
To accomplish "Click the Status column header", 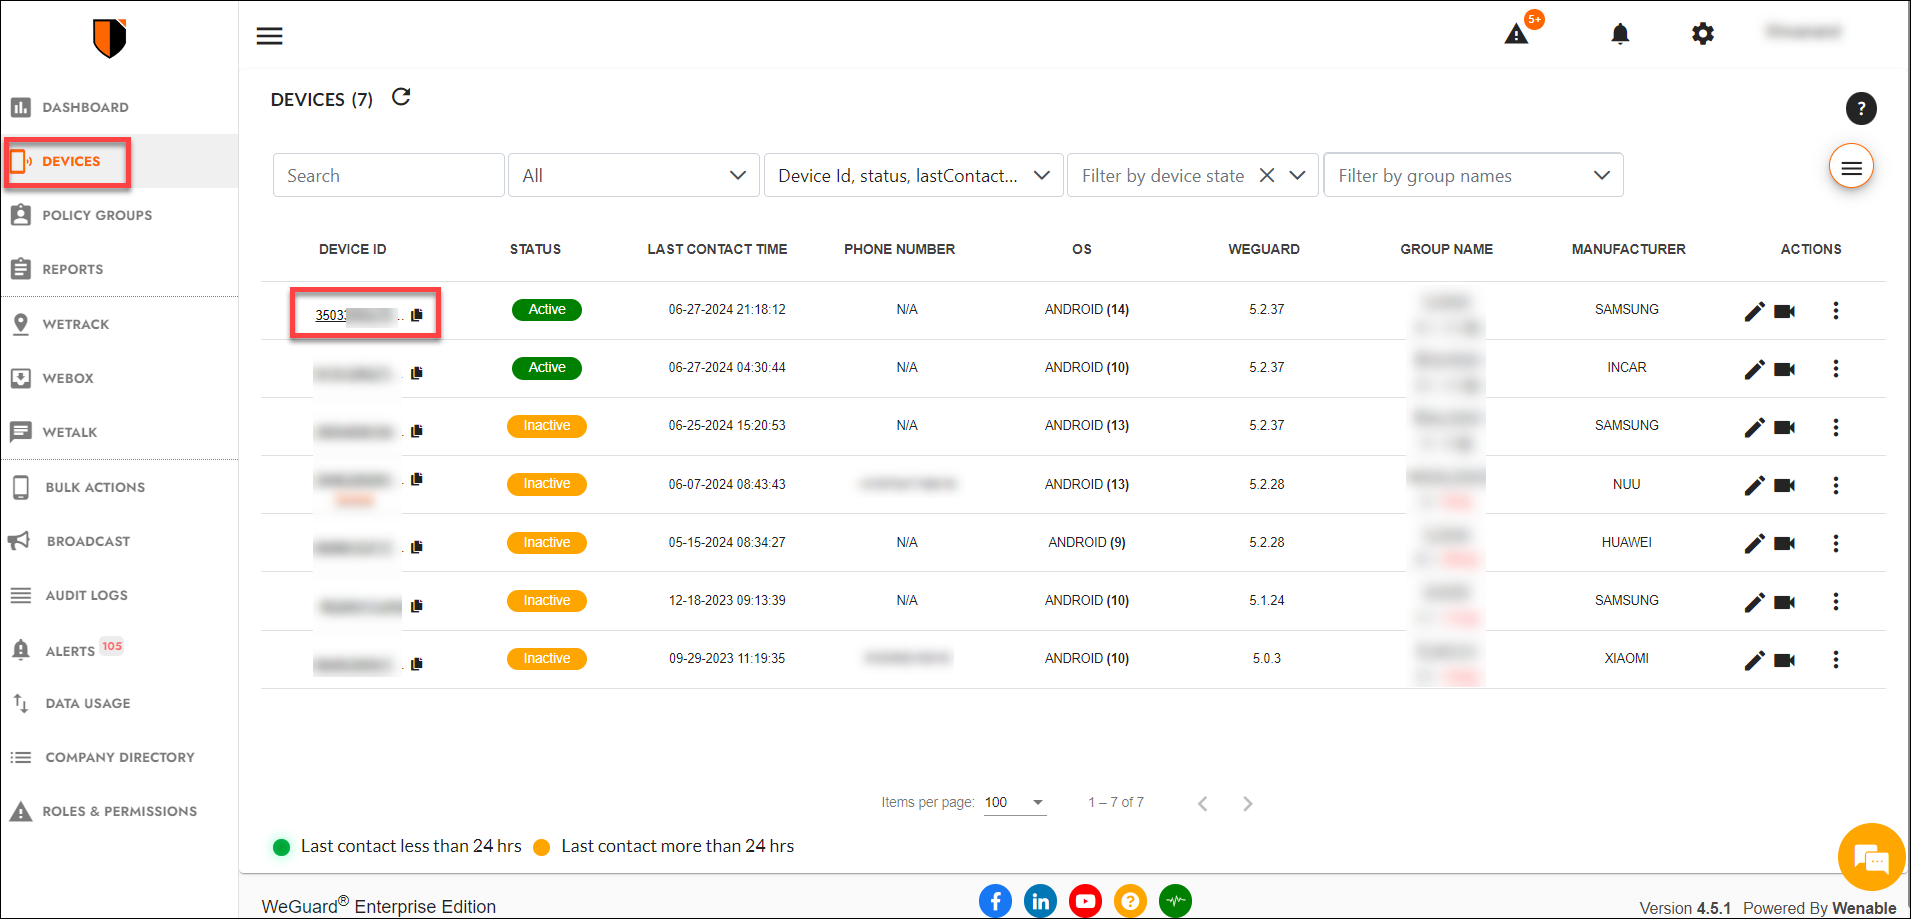I will point(535,249).
